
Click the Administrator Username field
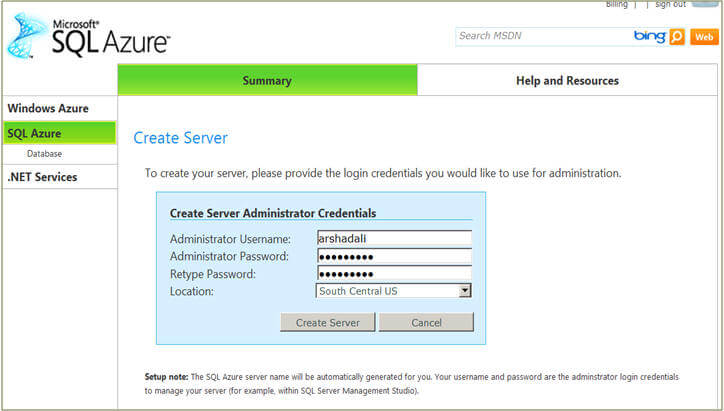click(x=394, y=238)
